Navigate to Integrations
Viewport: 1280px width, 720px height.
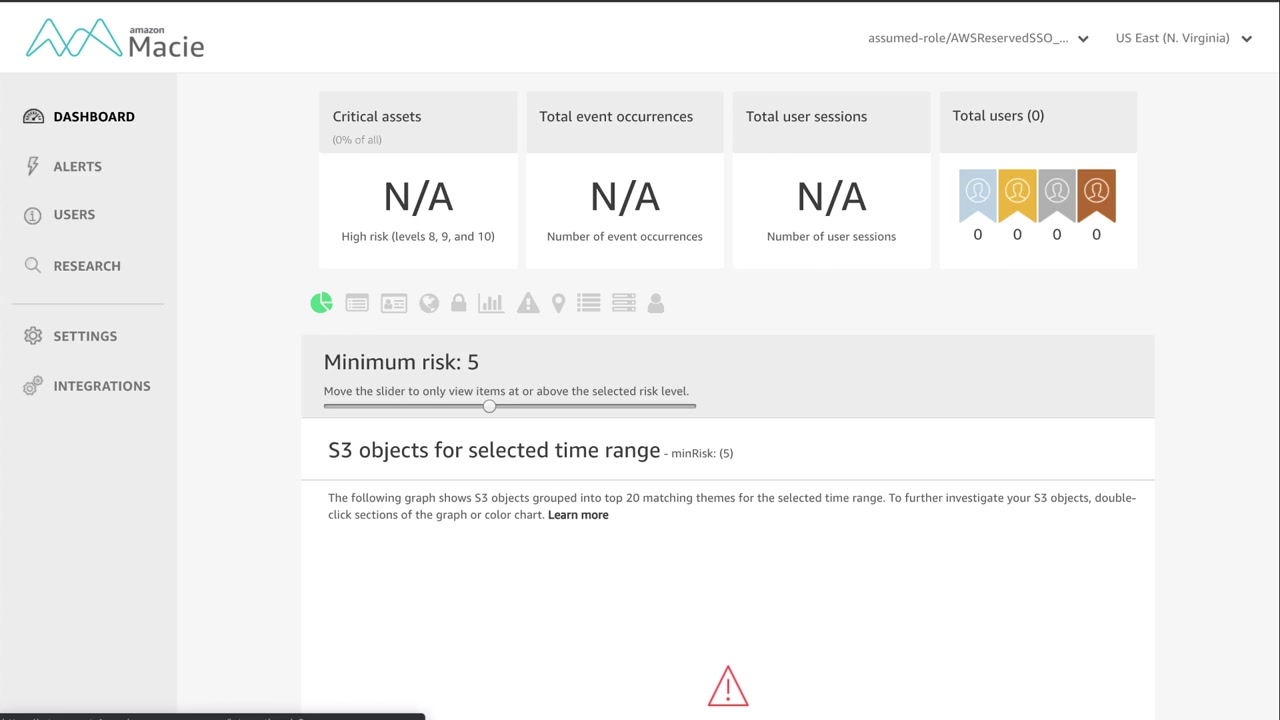pos(101,386)
